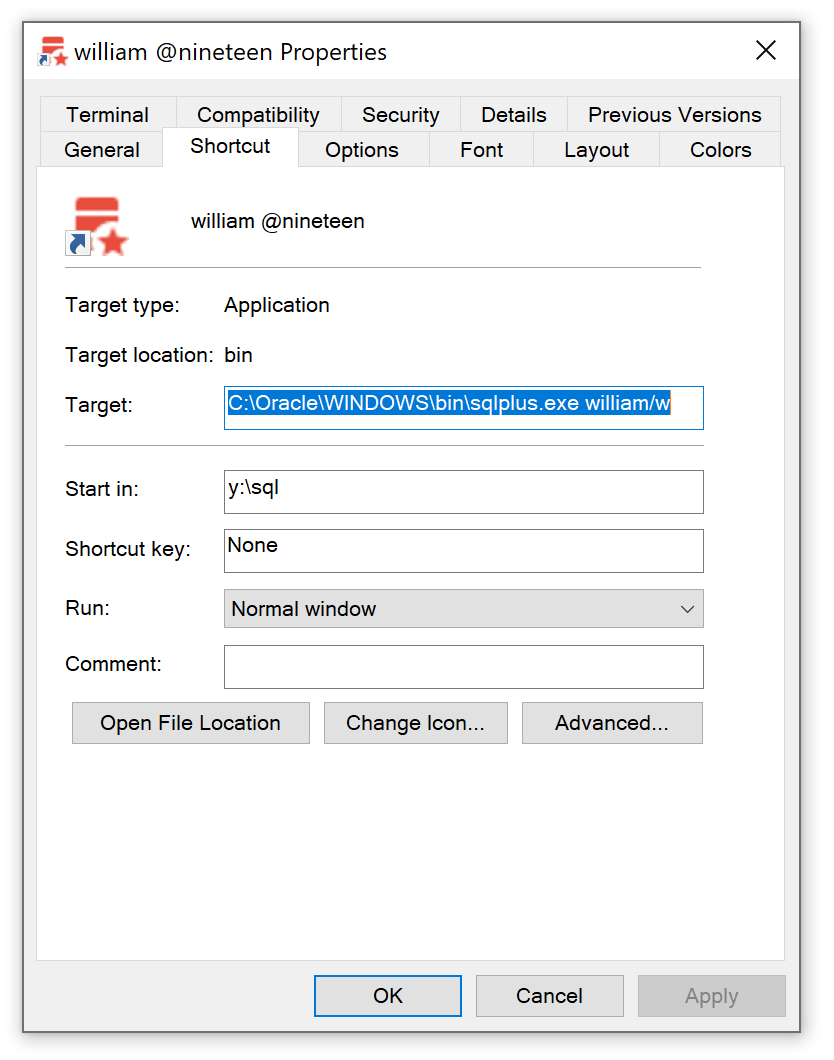The image size is (834, 1060).
Task: Switch to the General tab
Action: 101,149
